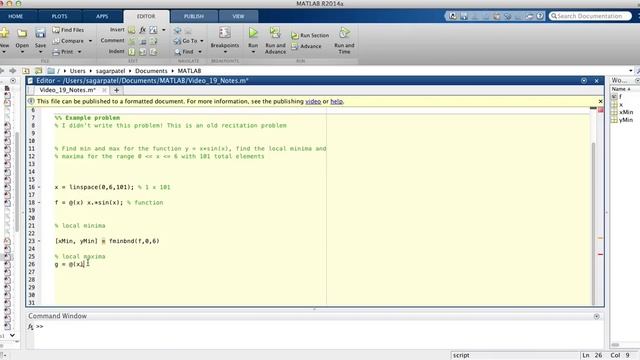Select the Video_19_Notes.m document tab
Image resolution: width=640 pixels, height=360 pixels.
coord(68,90)
